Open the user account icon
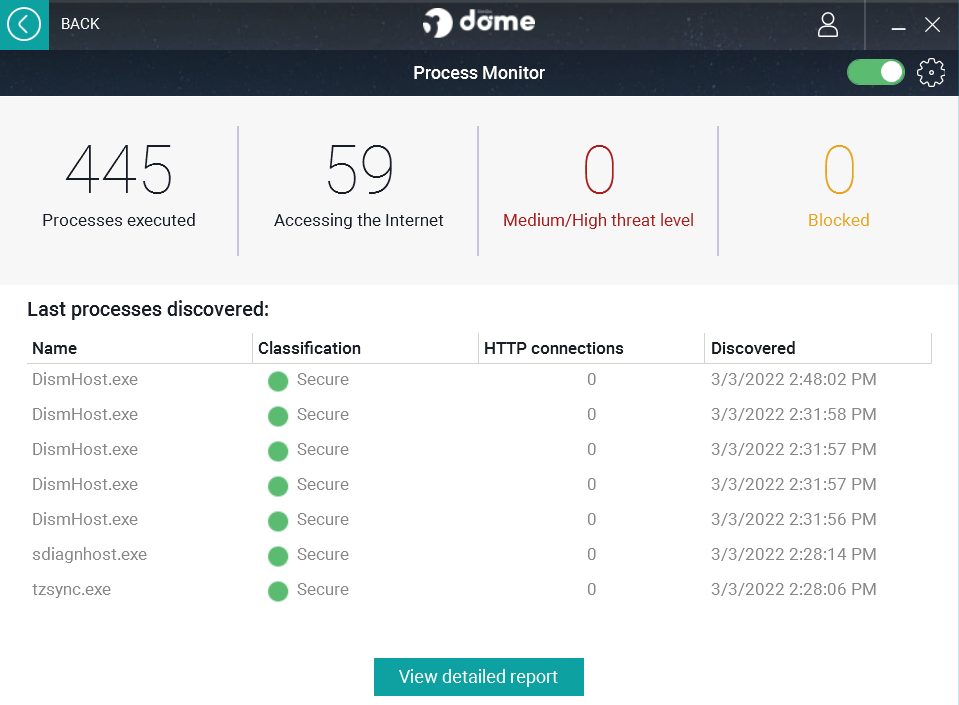 click(x=828, y=26)
